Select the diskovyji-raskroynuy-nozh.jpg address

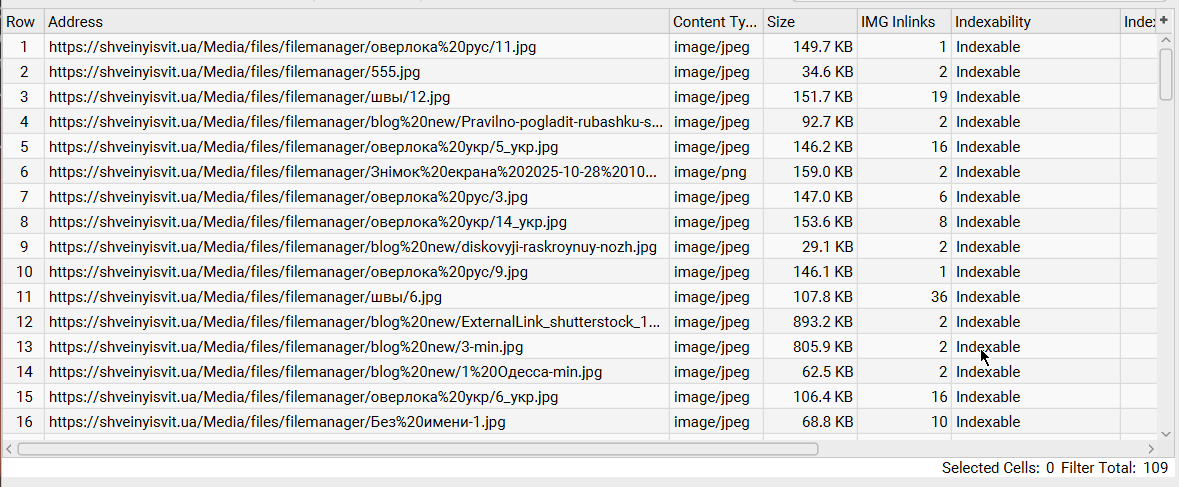coord(352,247)
